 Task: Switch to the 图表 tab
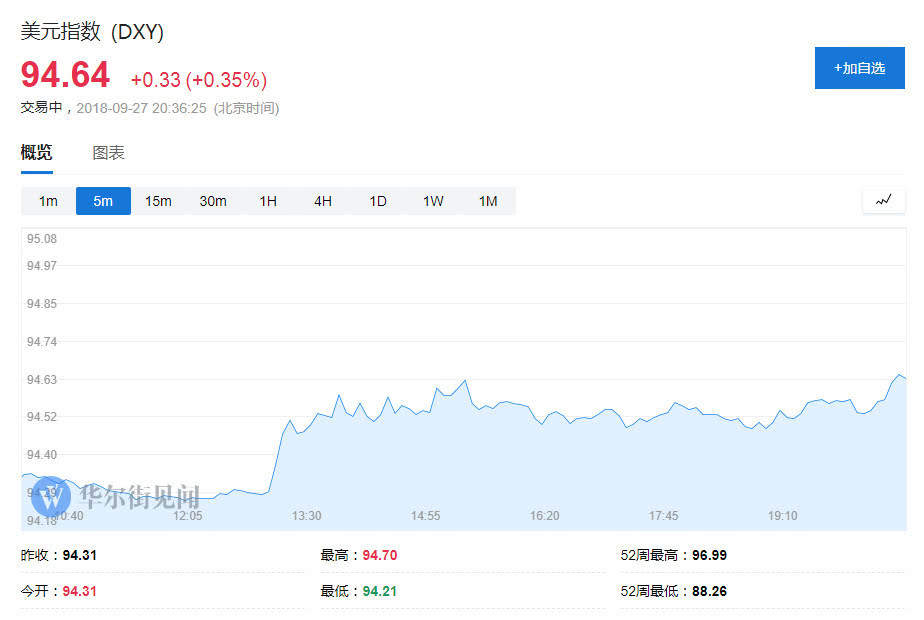point(109,153)
